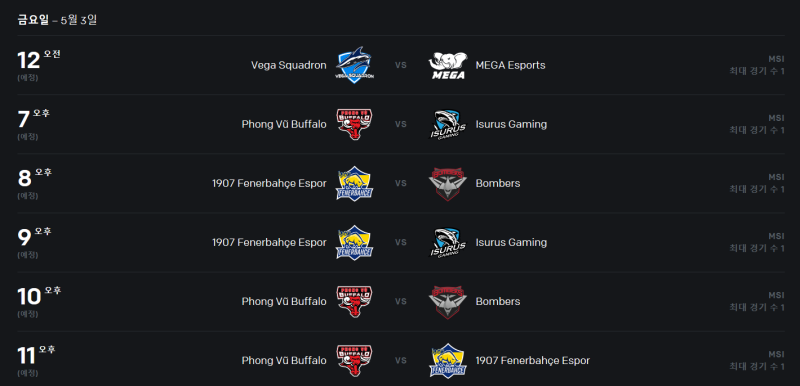The width and height of the screenshot is (800, 386).
Task: Click the vs text in the 8 오후 match
Action: tap(401, 184)
